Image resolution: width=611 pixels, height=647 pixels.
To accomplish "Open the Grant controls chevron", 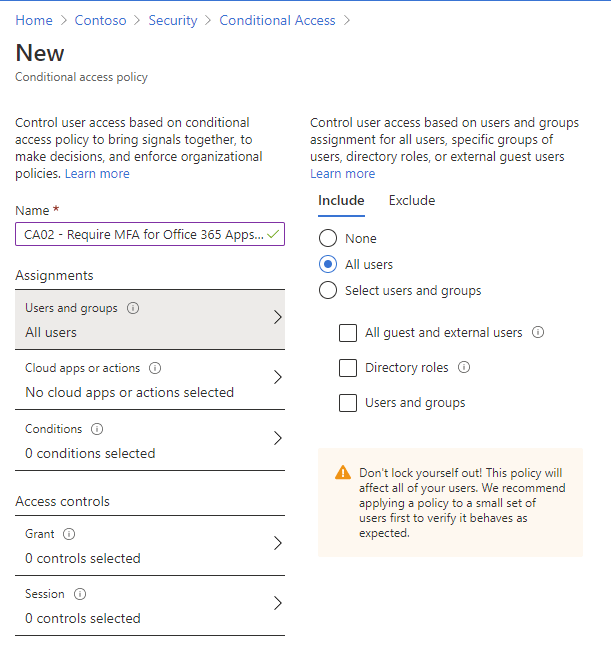I will [x=277, y=543].
